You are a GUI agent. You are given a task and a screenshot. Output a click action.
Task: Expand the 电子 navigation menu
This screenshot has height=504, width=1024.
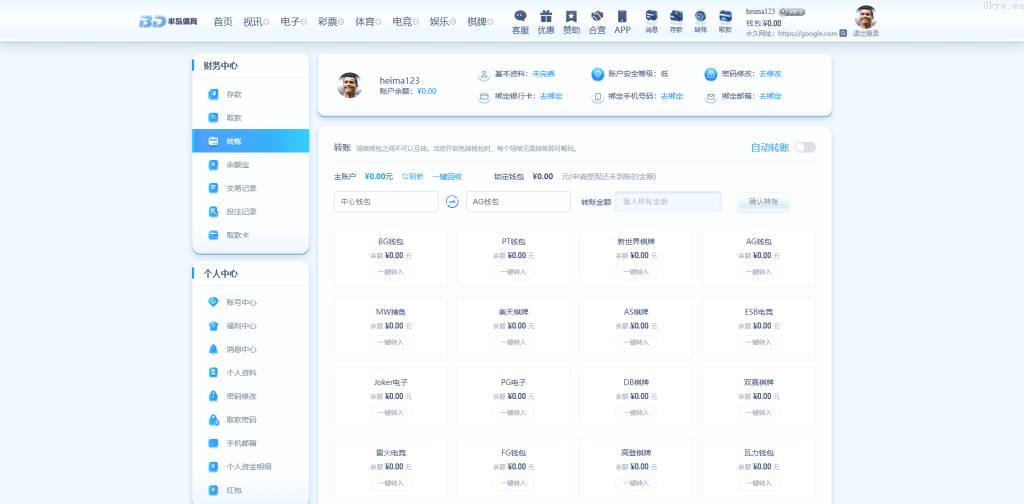(x=293, y=21)
